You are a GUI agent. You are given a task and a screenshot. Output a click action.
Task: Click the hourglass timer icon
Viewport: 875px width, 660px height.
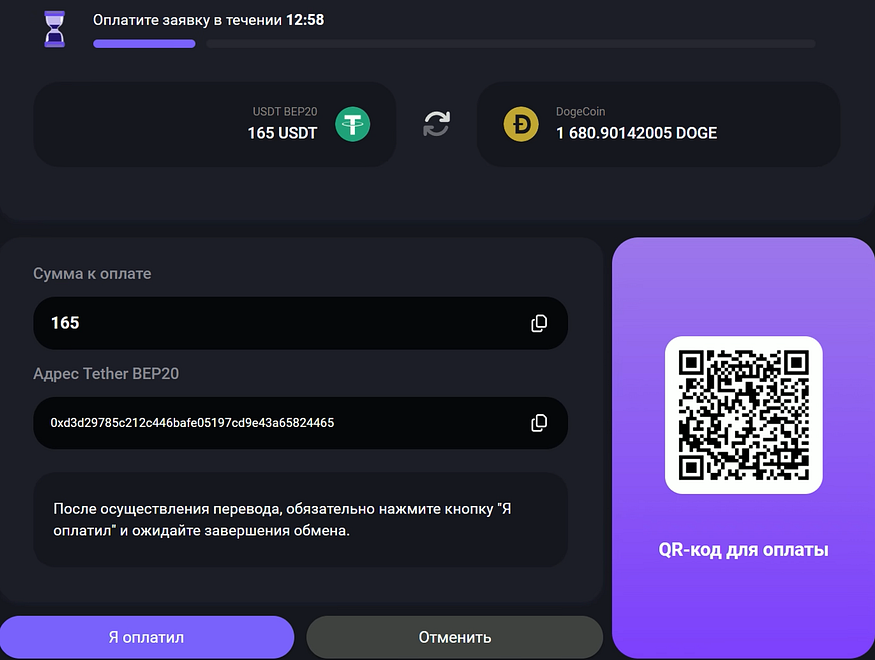click(x=55, y=29)
